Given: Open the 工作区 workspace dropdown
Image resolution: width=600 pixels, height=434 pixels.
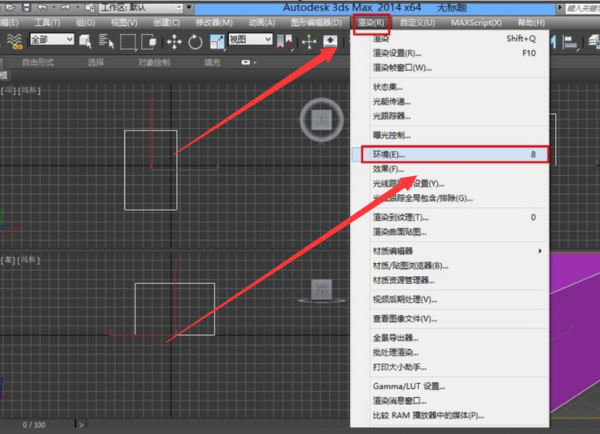Looking at the screenshot, I should coord(141,7).
